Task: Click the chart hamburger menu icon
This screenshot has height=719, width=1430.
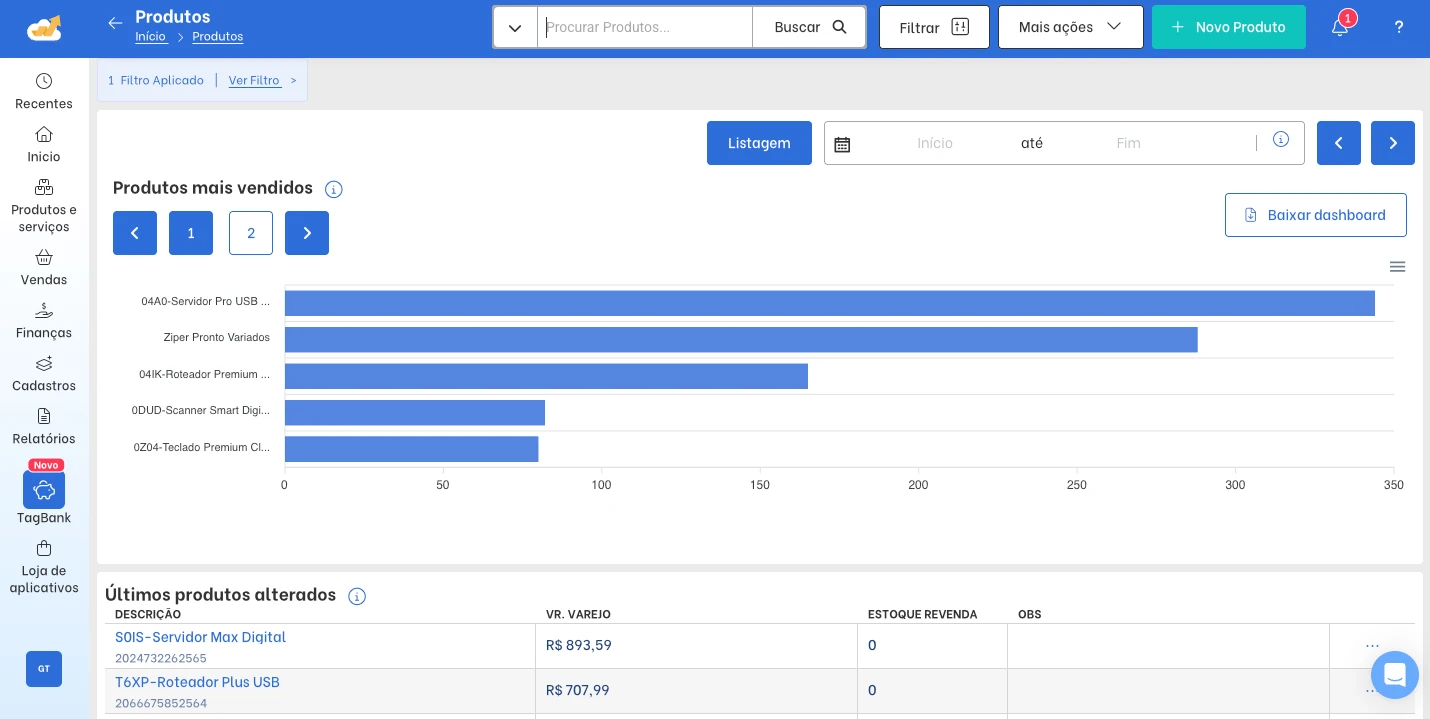Action: [x=1398, y=267]
